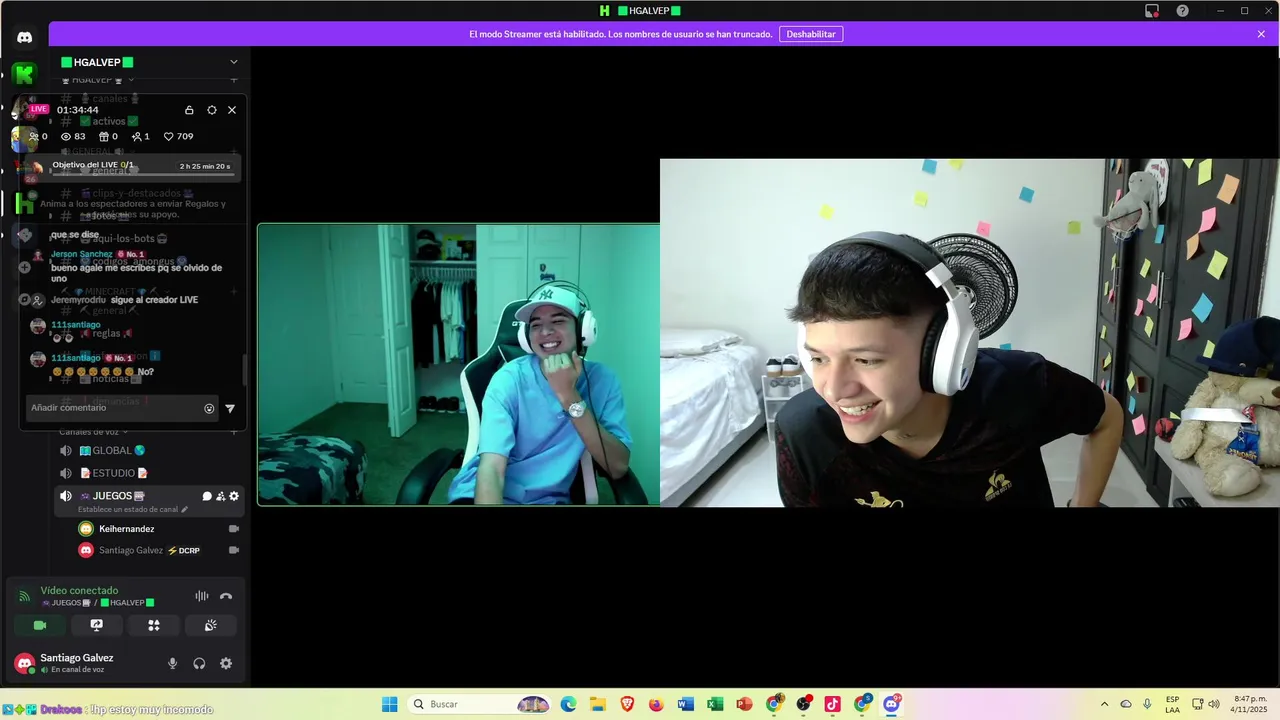Viewport: 1280px width, 720px height.
Task: Open 111santiago's 'No?' comment
Action: [103, 372]
